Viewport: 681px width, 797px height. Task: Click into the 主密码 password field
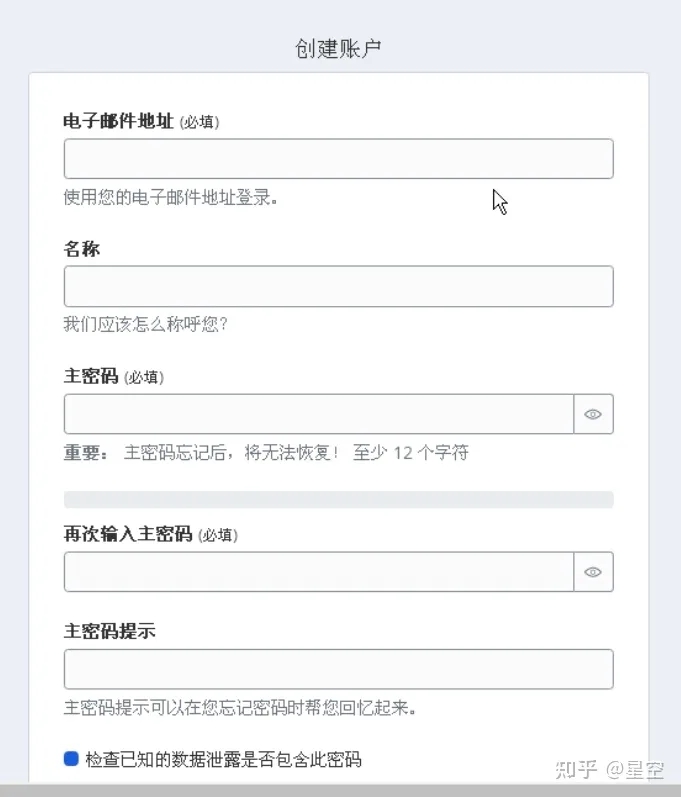[318, 414]
